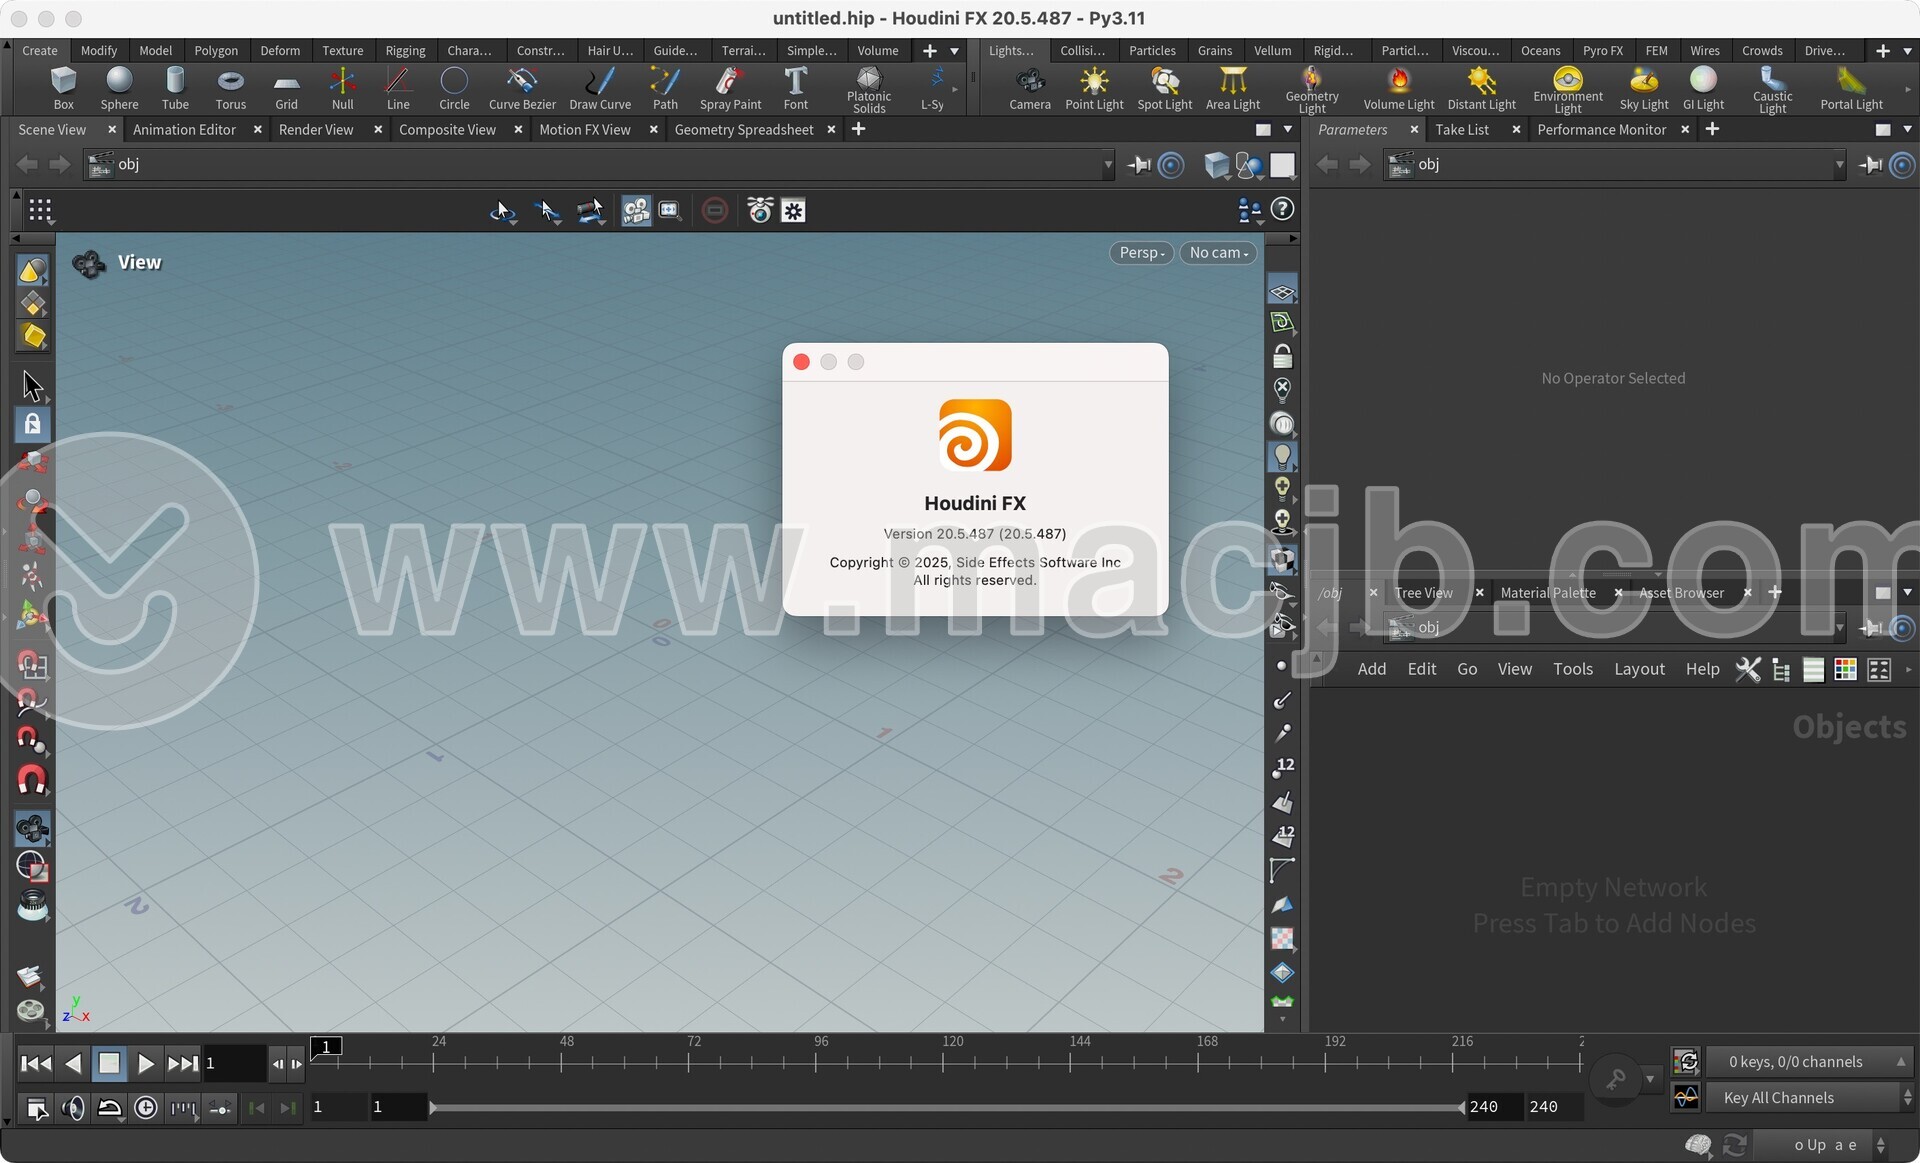Click the Tube shelf tool
Viewport: 1920px width, 1163px height.
click(x=175, y=88)
